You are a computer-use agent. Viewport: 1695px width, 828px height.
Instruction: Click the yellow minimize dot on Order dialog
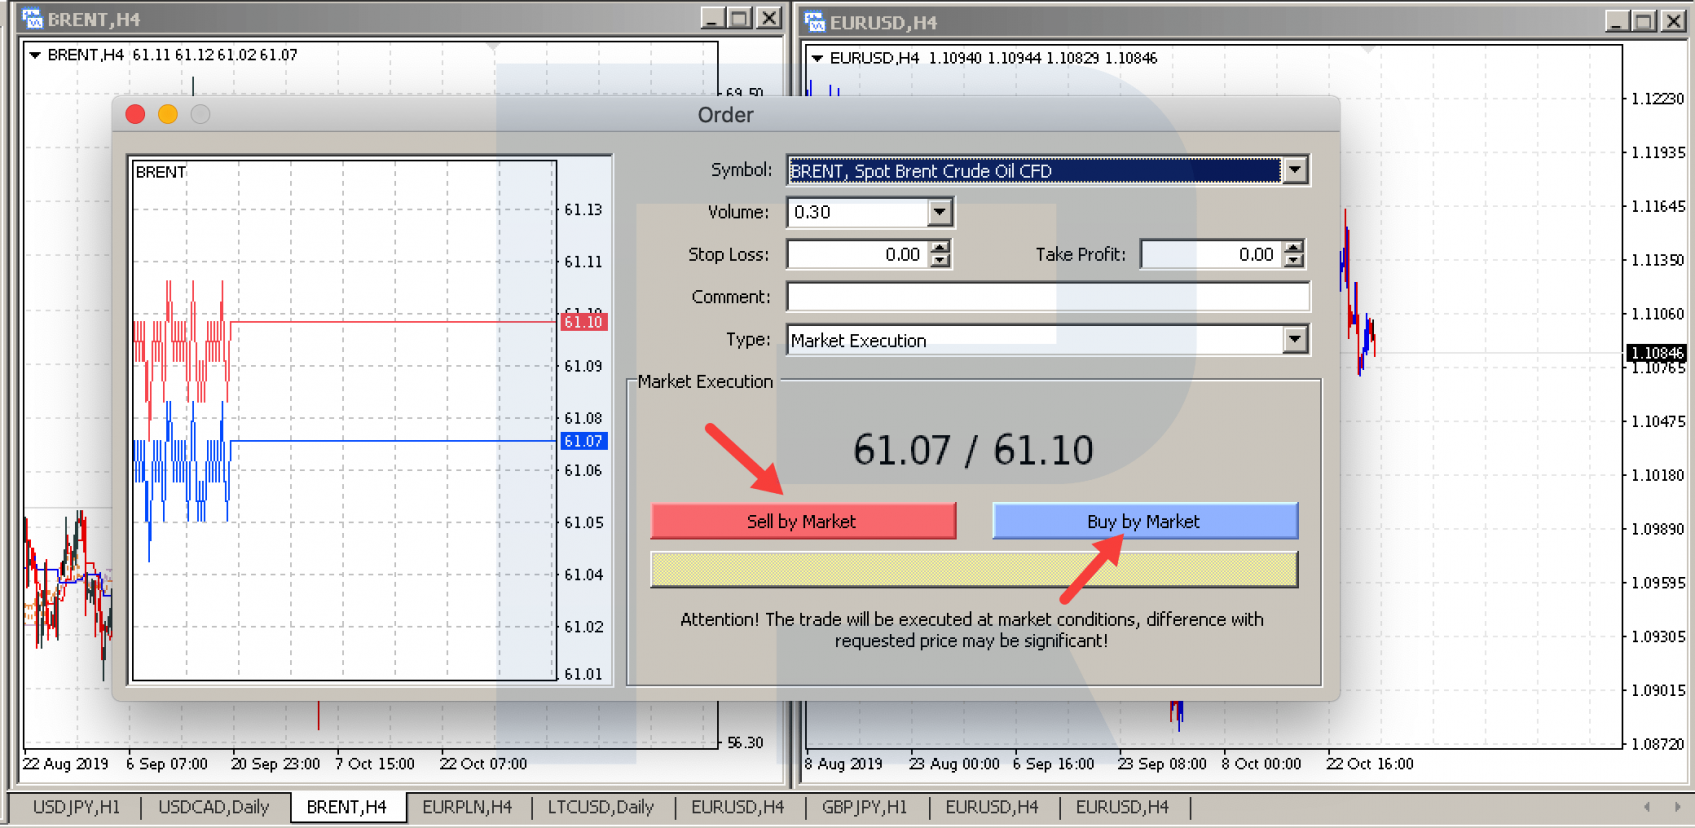click(x=168, y=115)
